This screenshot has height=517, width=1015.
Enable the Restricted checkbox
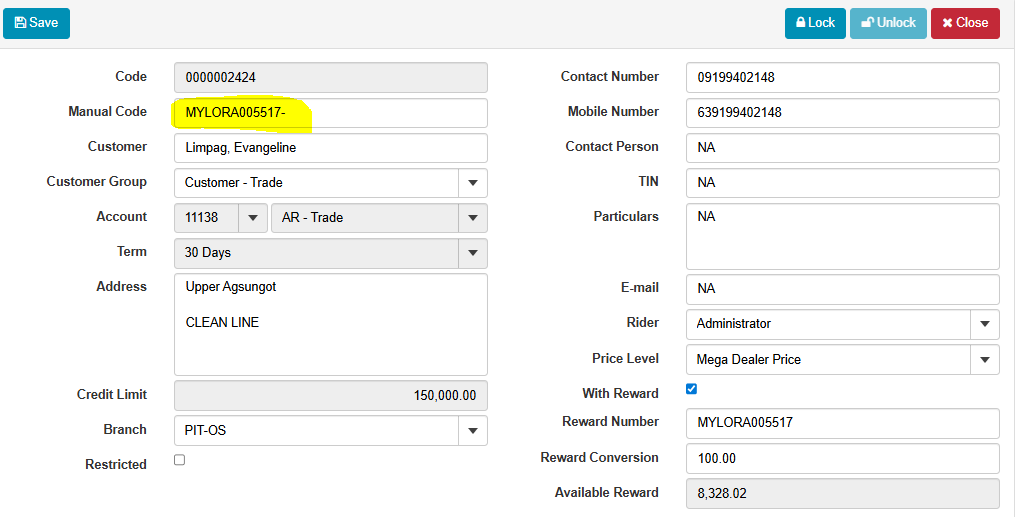[x=180, y=460]
